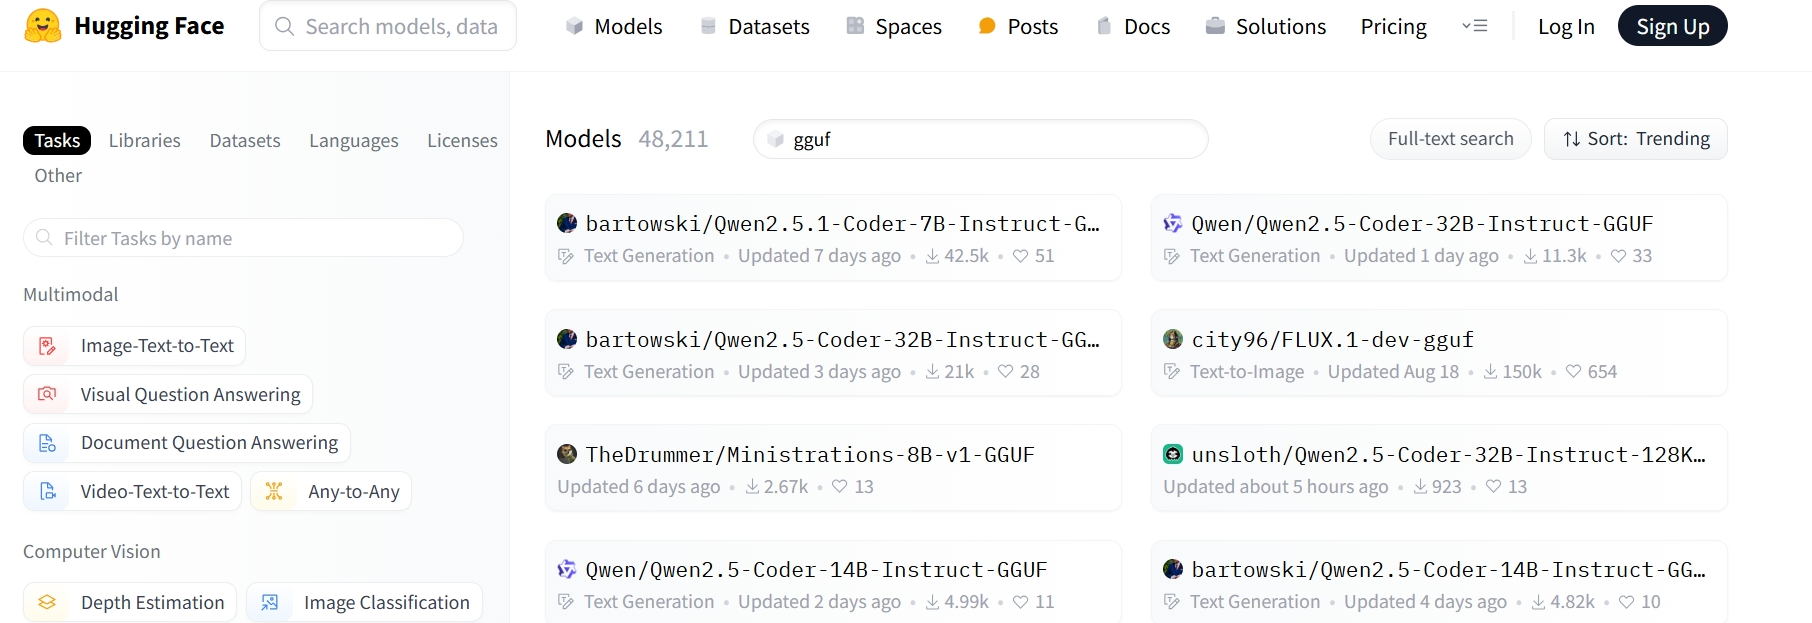
Task: Click unsloth avatar on Qwen2.5-Coder-32B-Instruct-128K card
Action: coord(1173,454)
